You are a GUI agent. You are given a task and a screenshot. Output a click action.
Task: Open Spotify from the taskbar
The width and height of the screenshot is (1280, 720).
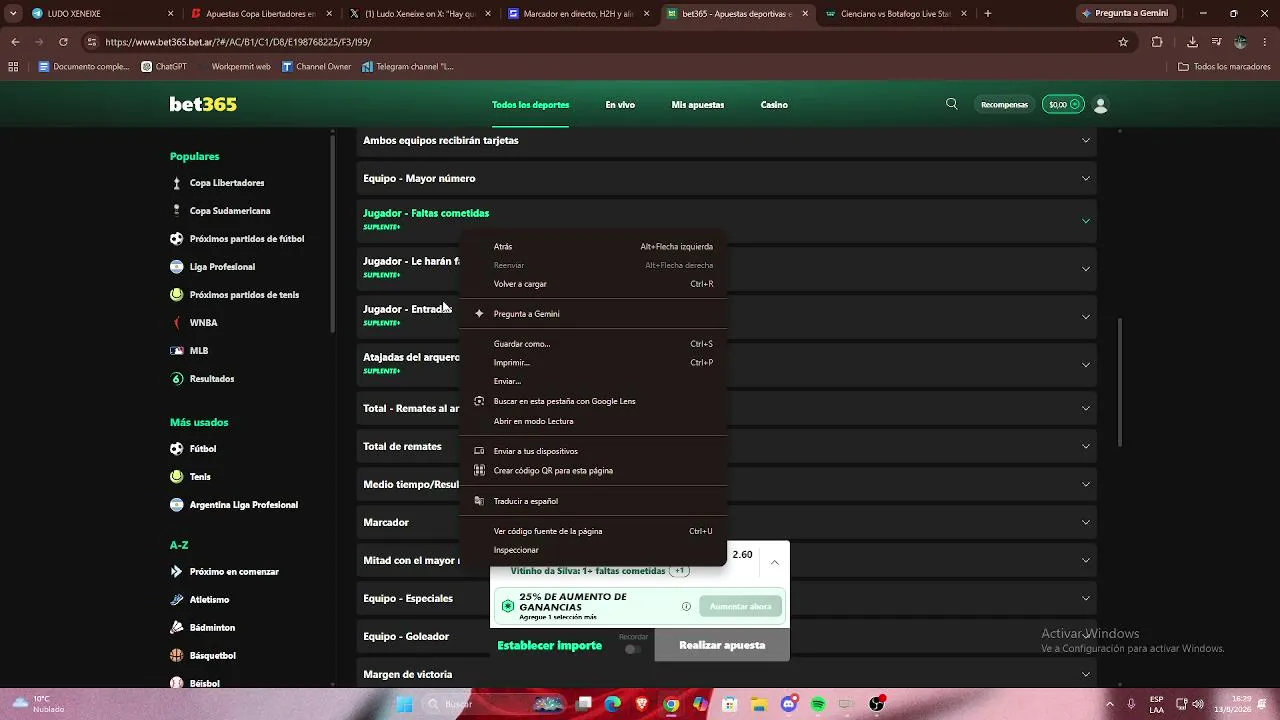818,704
